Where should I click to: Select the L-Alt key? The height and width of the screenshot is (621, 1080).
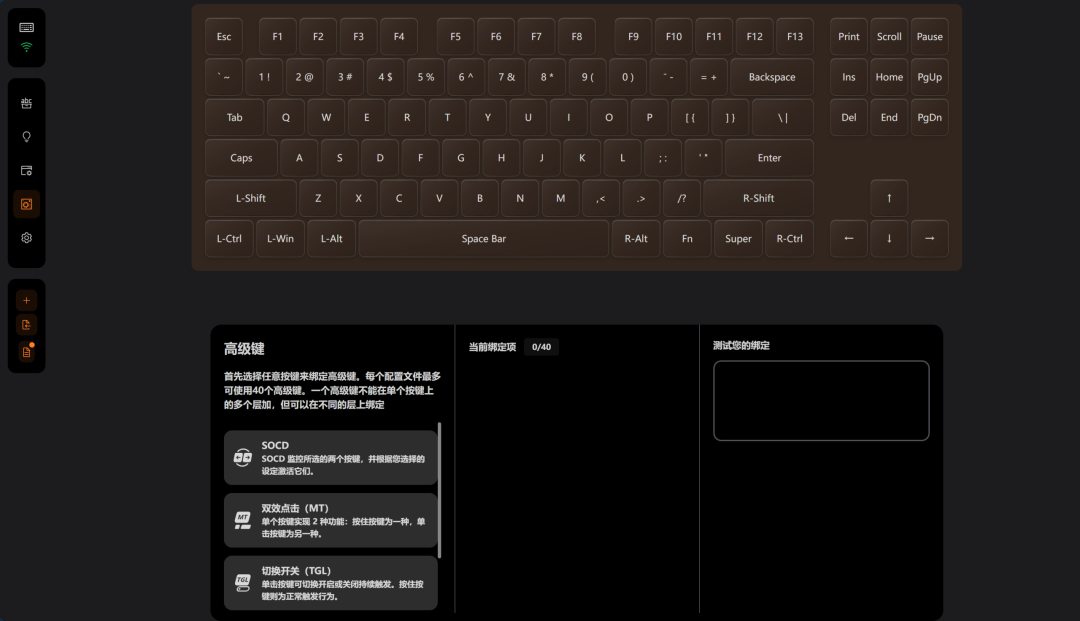coord(331,239)
